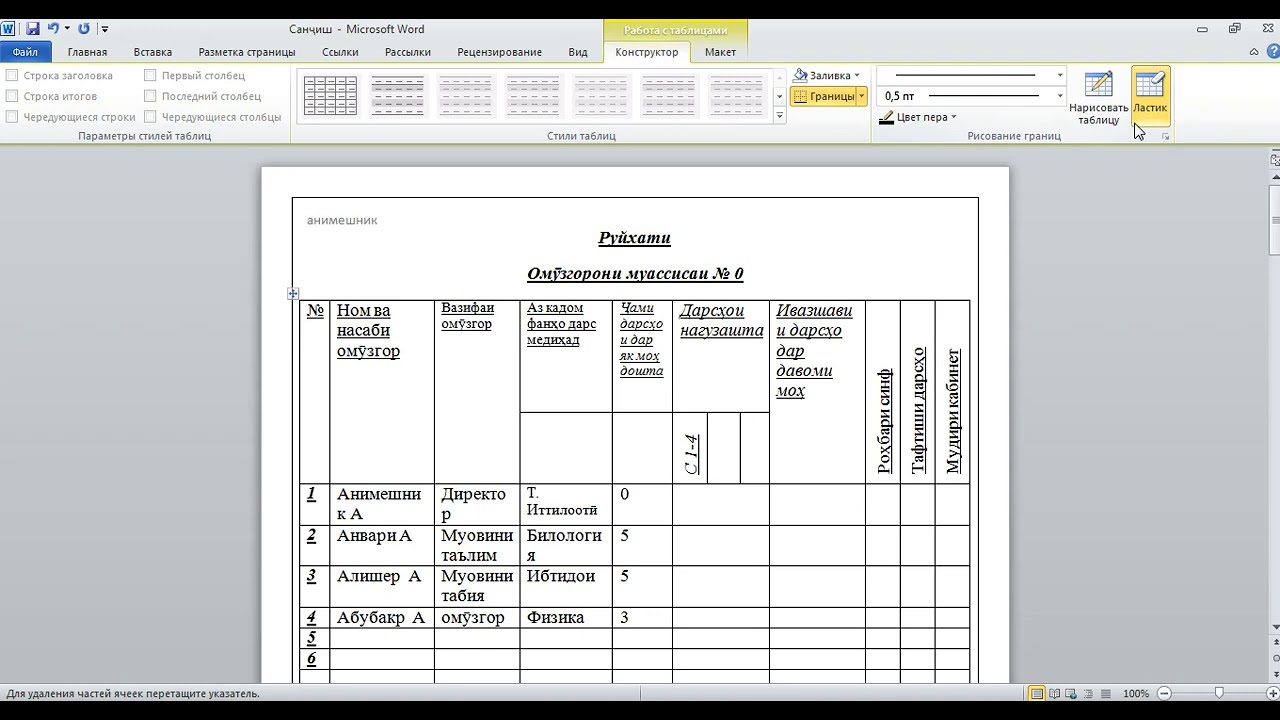Click the ruler toggle above the vertical scrollbar
The image size is (1280, 720).
tap(1275, 159)
